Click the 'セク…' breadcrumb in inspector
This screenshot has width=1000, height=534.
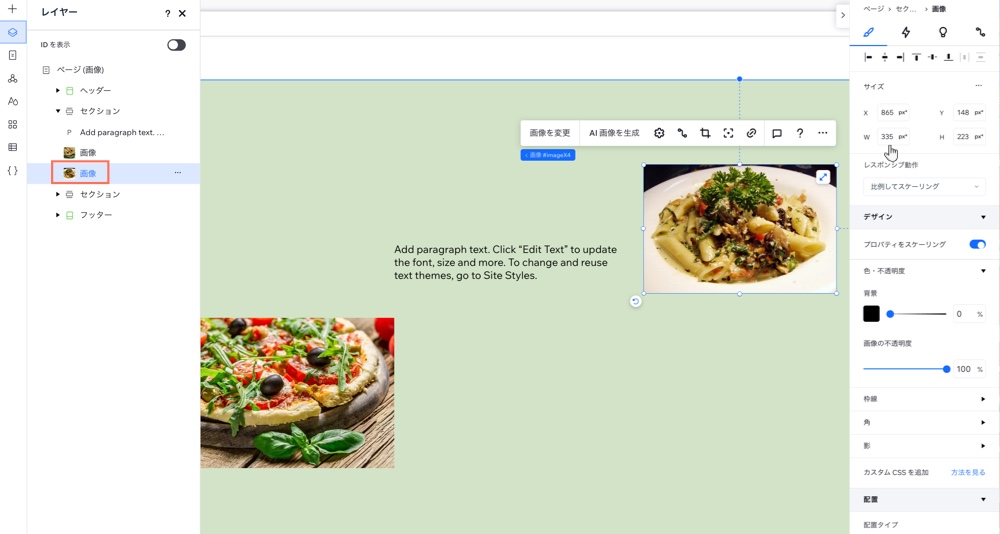tap(906, 9)
